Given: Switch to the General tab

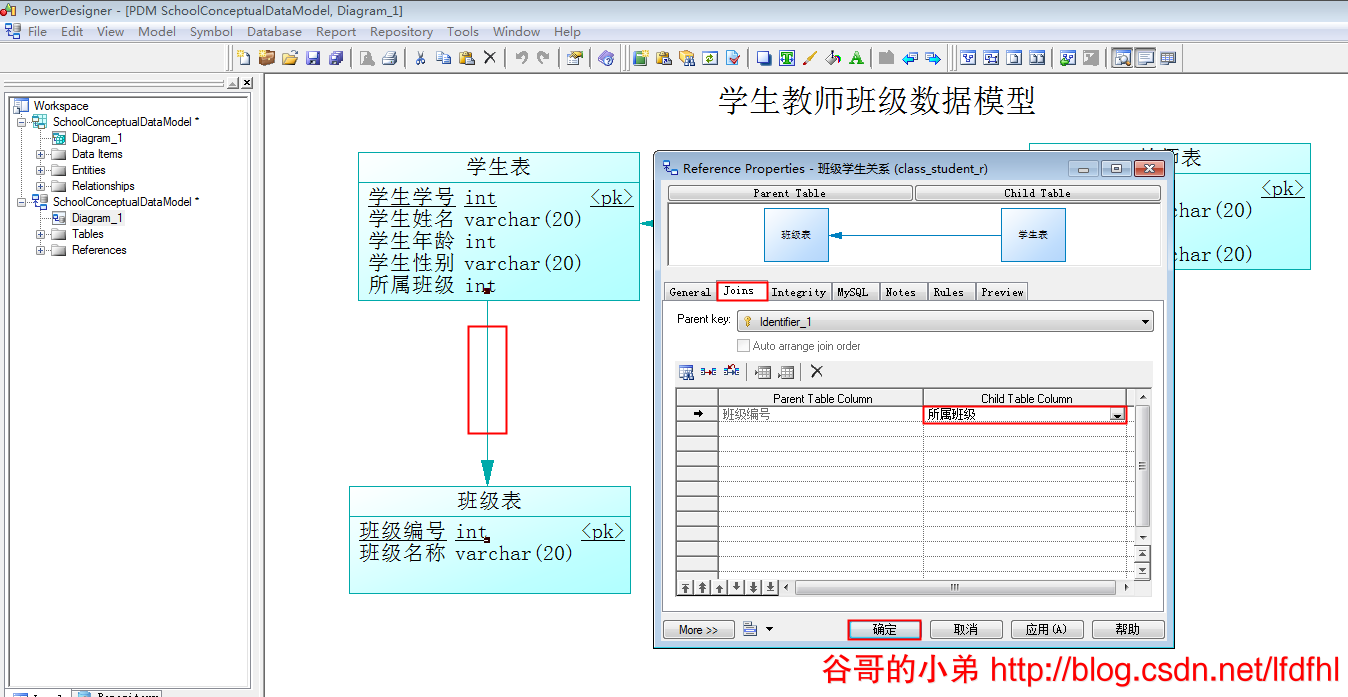Looking at the screenshot, I should (690, 292).
